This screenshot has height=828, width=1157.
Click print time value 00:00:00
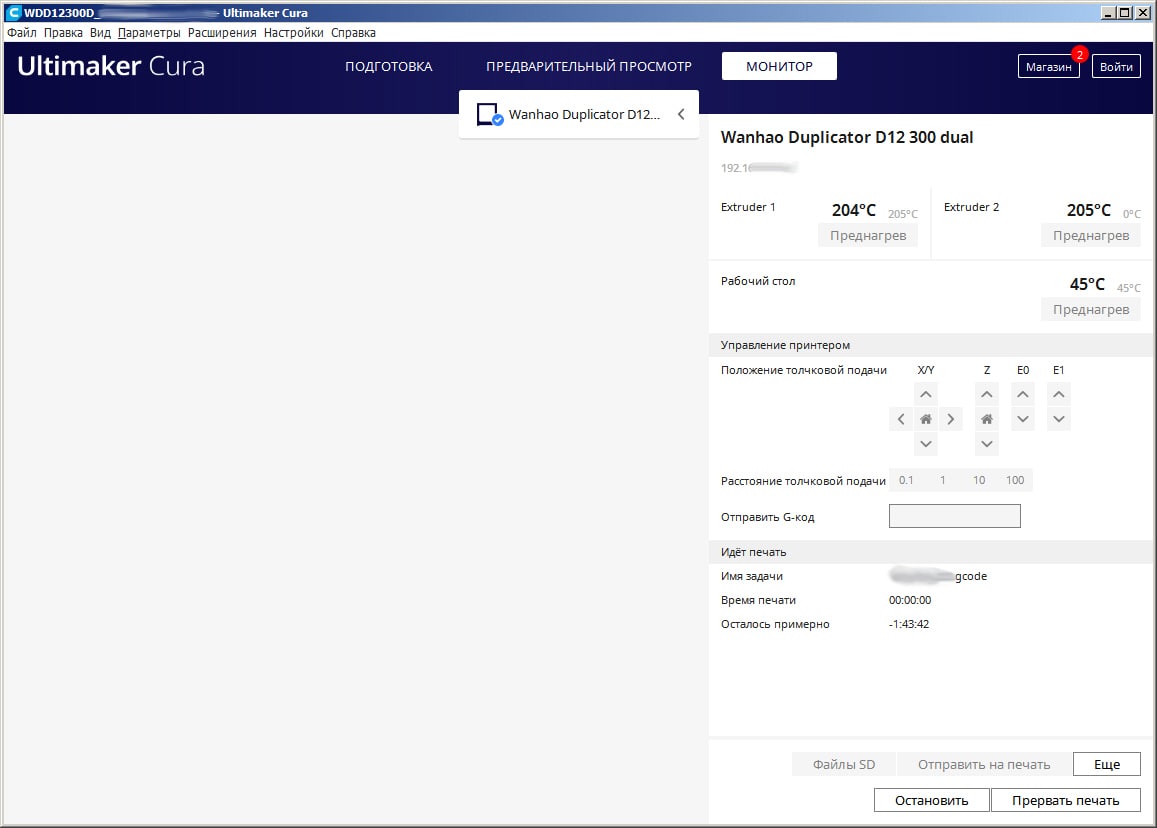point(910,600)
